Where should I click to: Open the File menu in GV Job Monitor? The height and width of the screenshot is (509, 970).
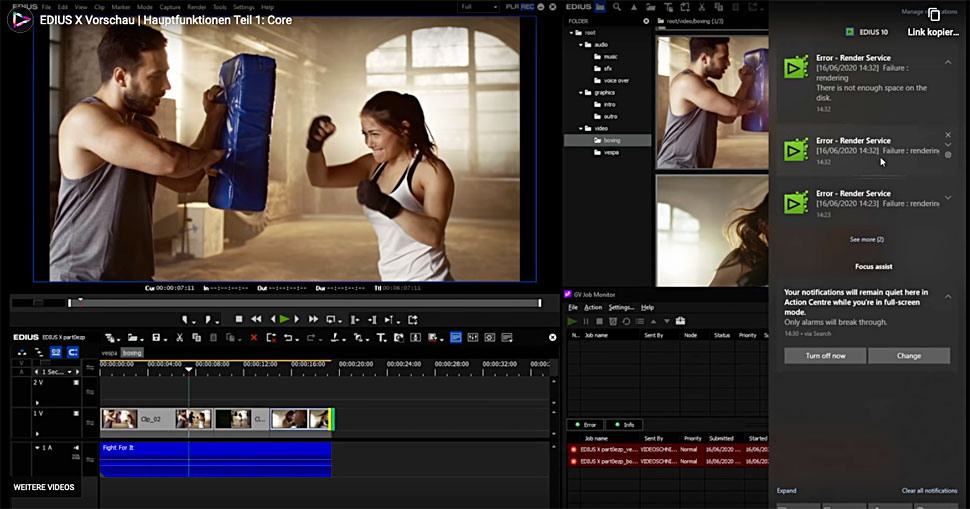573,307
